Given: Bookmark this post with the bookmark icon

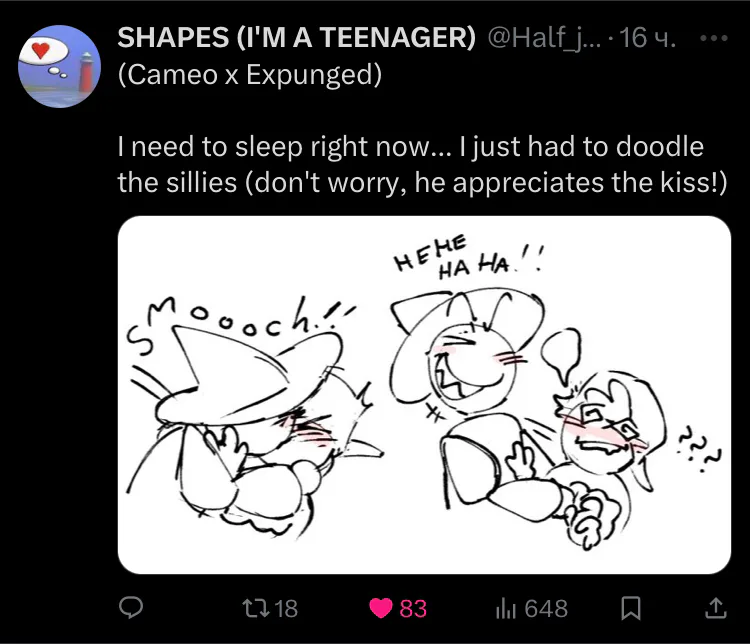Looking at the screenshot, I should pos(630,609).
